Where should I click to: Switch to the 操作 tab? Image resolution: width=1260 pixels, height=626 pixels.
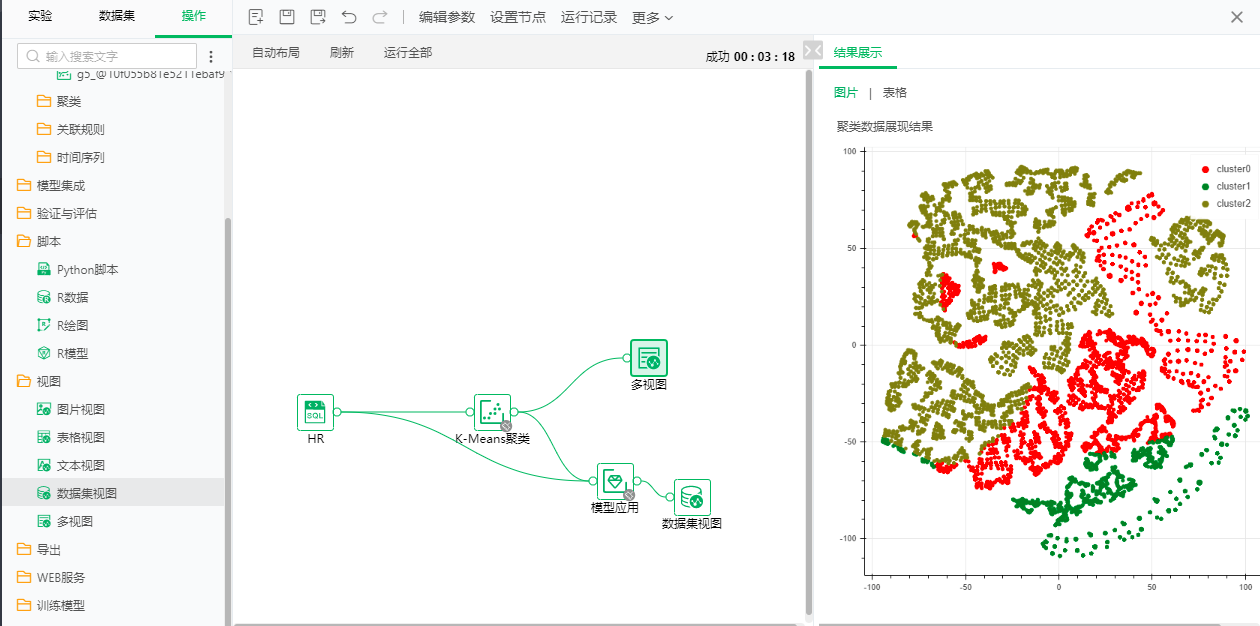(194, 17)
